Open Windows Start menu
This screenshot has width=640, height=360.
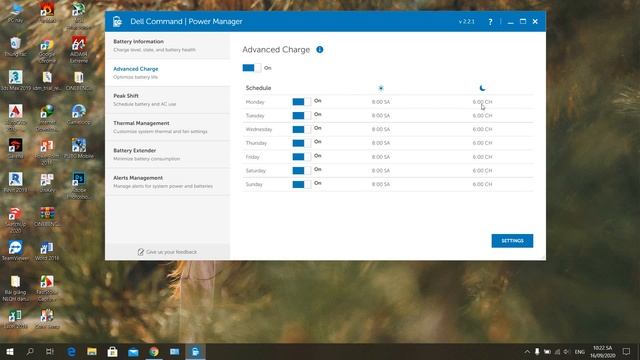click(x=10, y=351)
